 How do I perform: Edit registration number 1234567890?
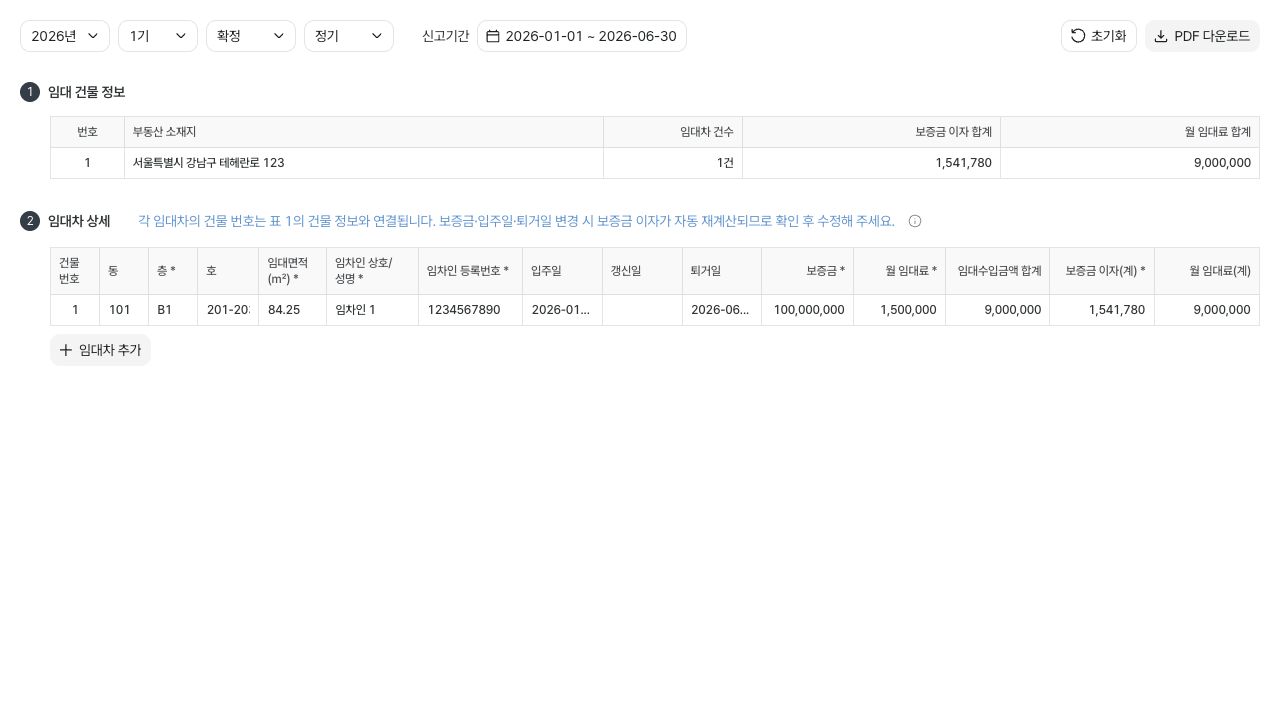470,310
